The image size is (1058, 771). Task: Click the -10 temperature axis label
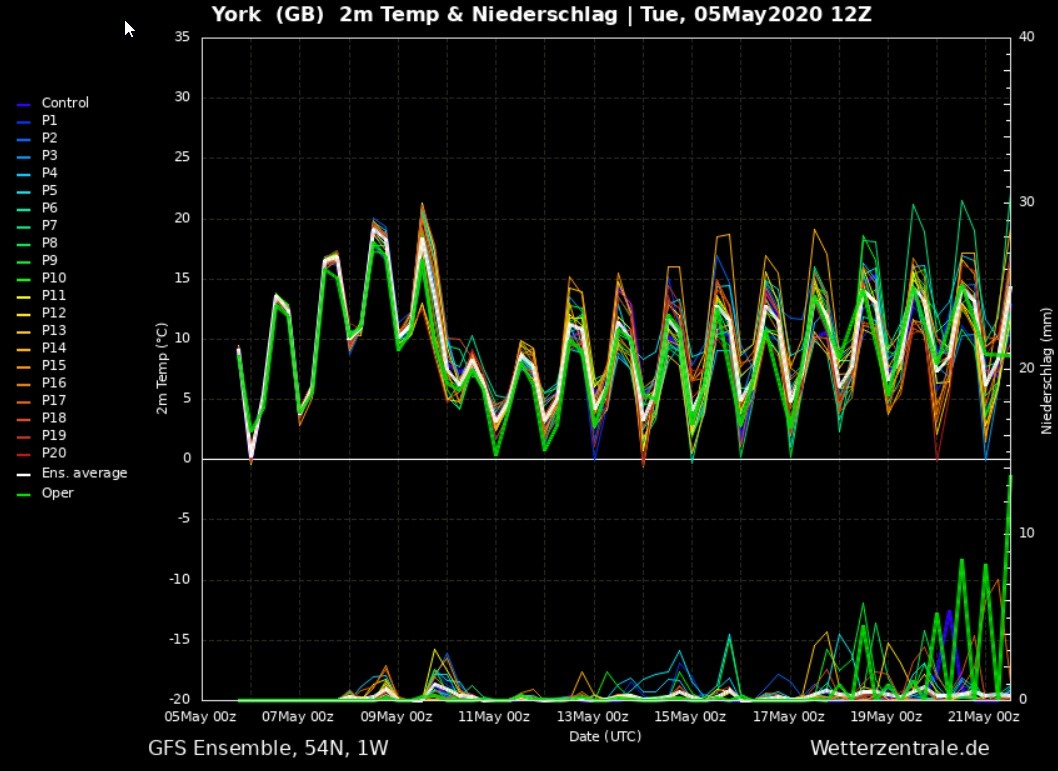point(180,579)
